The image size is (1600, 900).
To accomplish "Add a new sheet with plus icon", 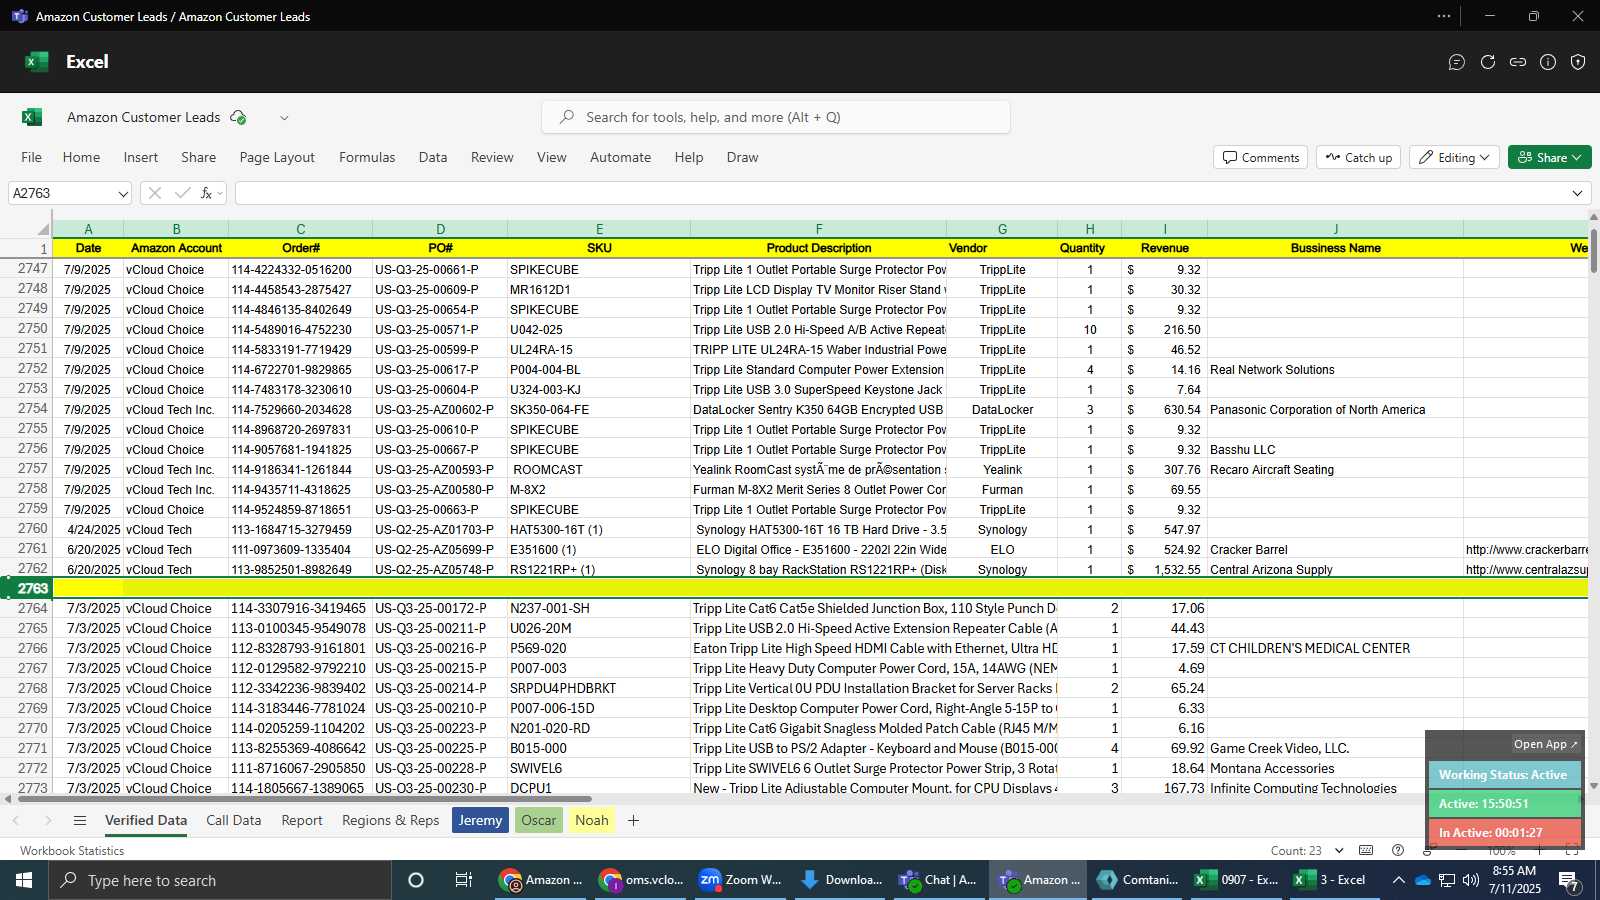I will click(x=633, y=820).
